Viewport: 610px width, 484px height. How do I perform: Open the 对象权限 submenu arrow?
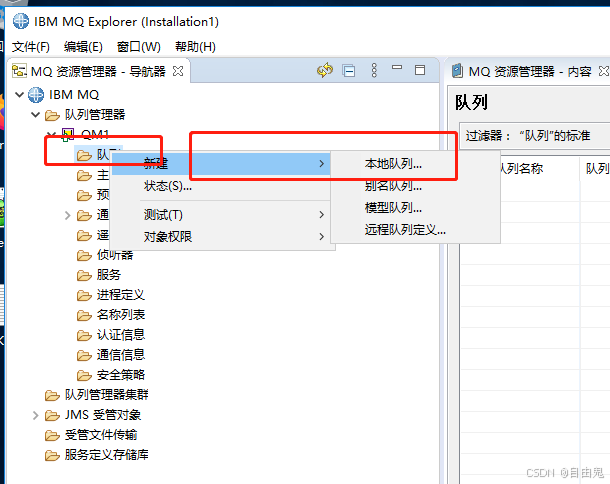pos(321,236)
